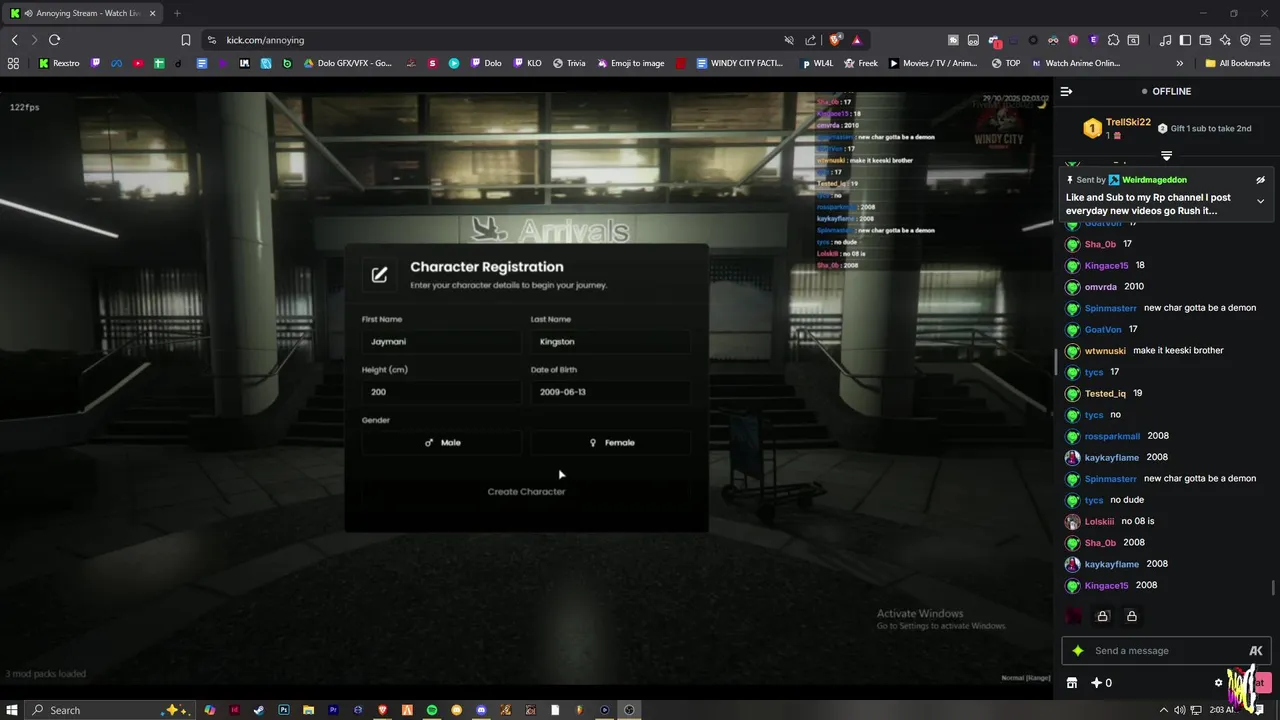The height and width of the screenshot is (720, 1280).
Task: Reload the current page
Action: pos(54,40)
